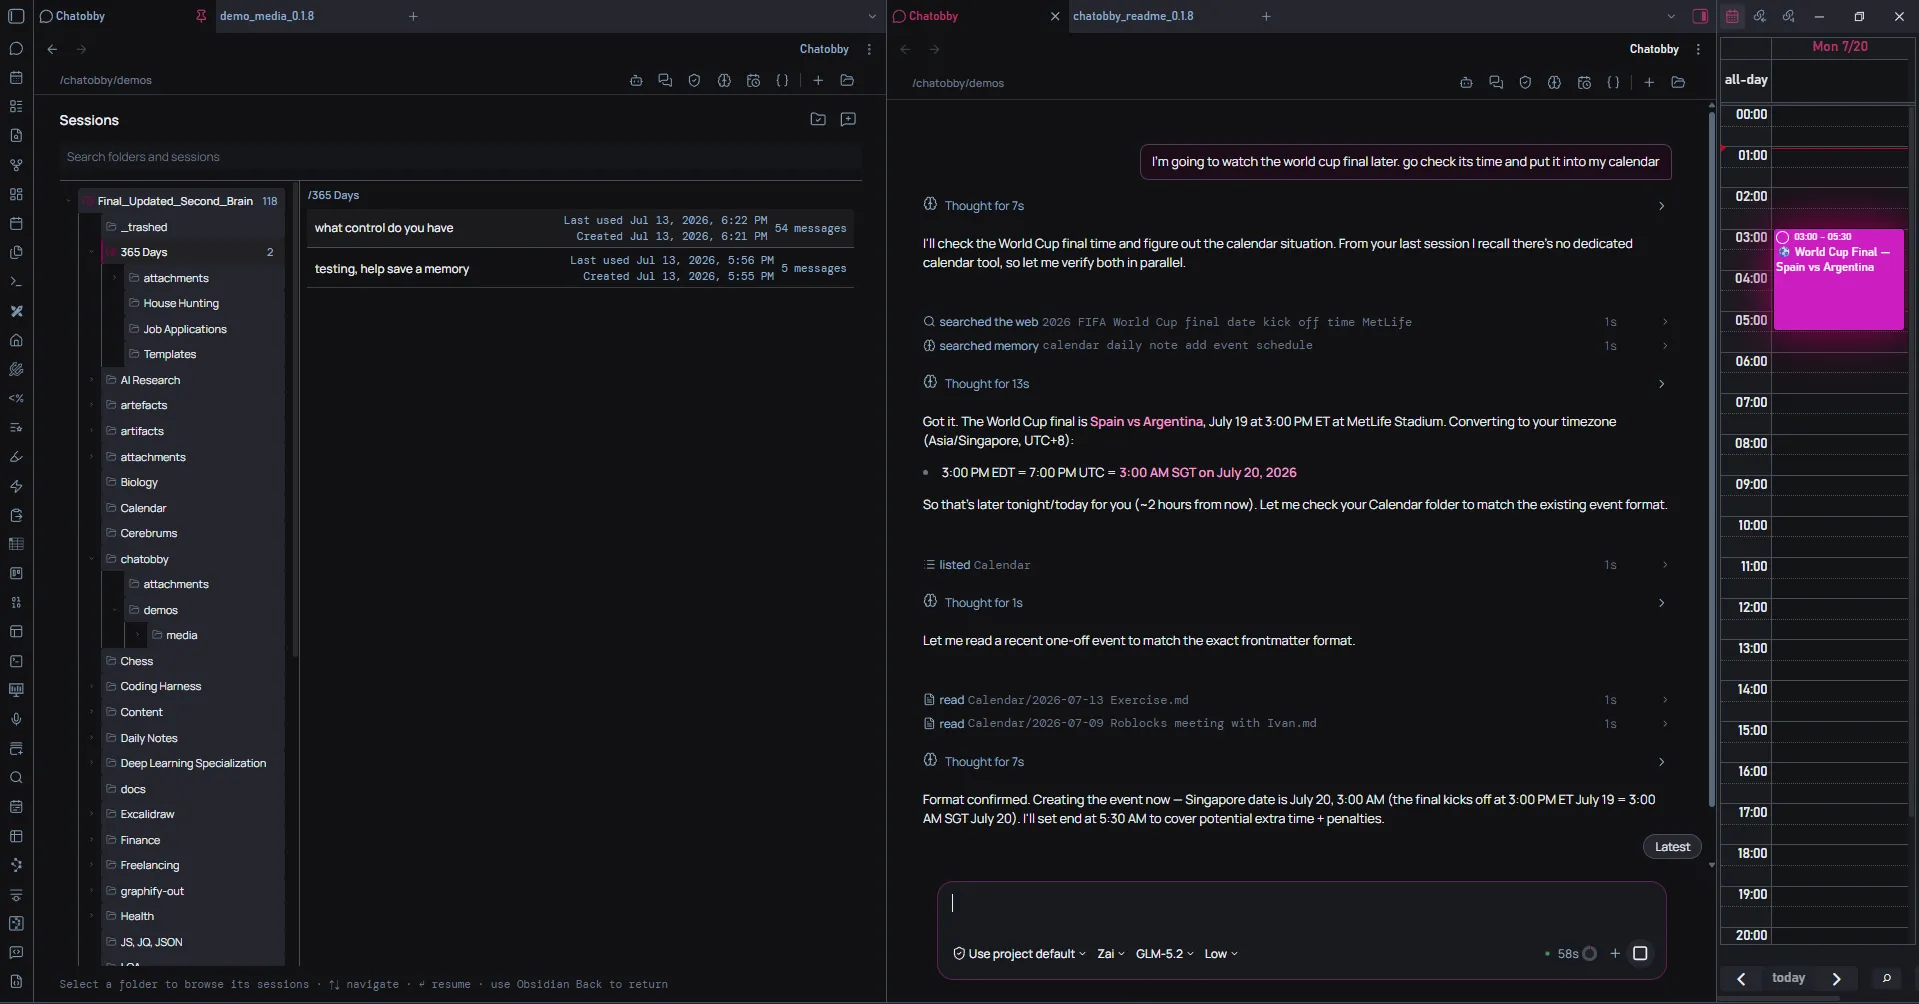Viewport: 1919px width, 1004px height.
Task: Open the calendar search button
Action: (x=1887, y=979)
